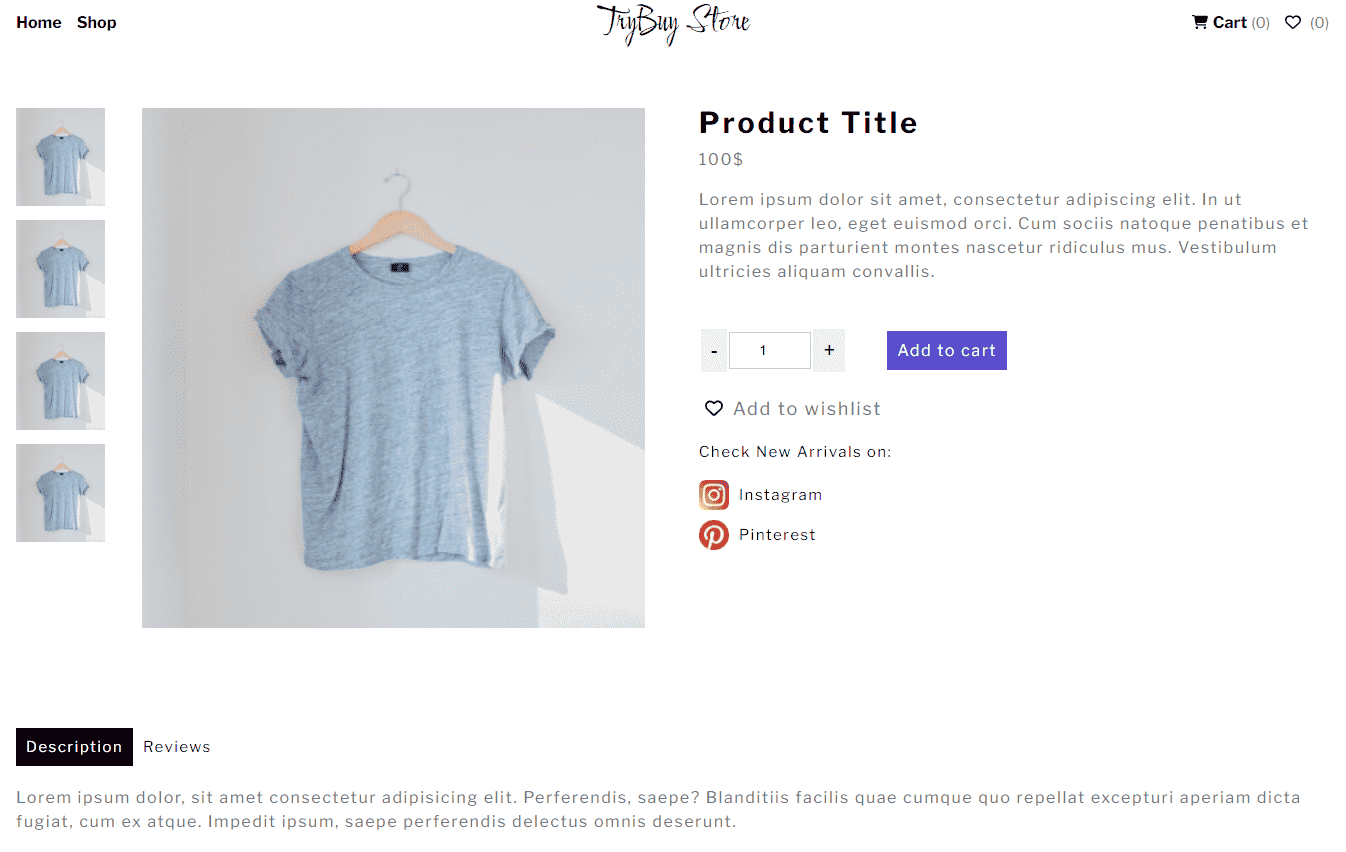Viewport: 1346px width, 852px height.
Task: Click the heart icon beside Add to wishlist
Action: 713,408
